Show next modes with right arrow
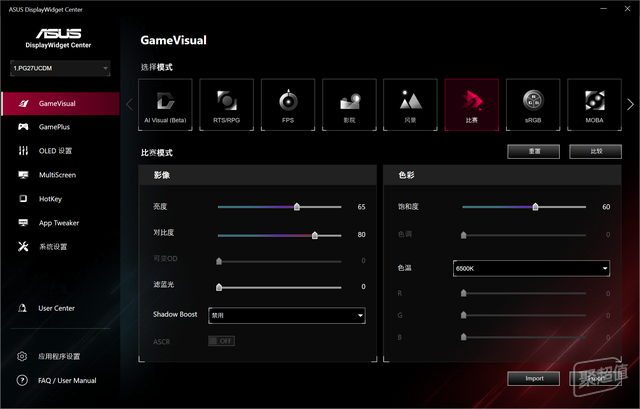Viewport: 640px width, 409px height. click(x=630, y=104)
